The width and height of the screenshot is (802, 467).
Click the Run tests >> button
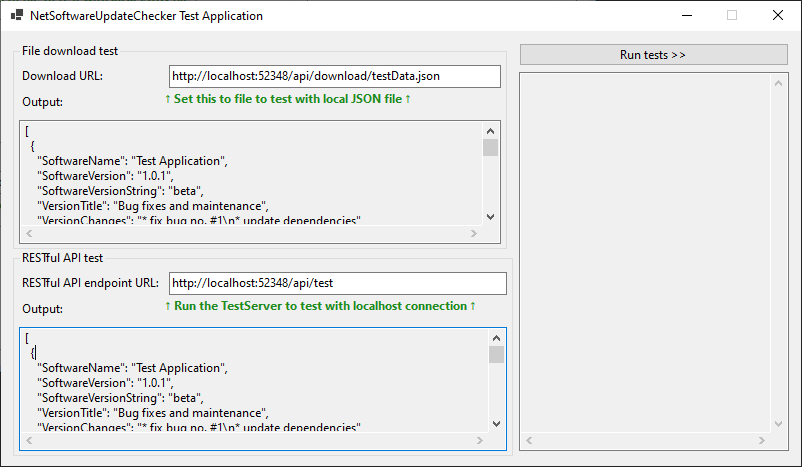click(x=653, y=55)
